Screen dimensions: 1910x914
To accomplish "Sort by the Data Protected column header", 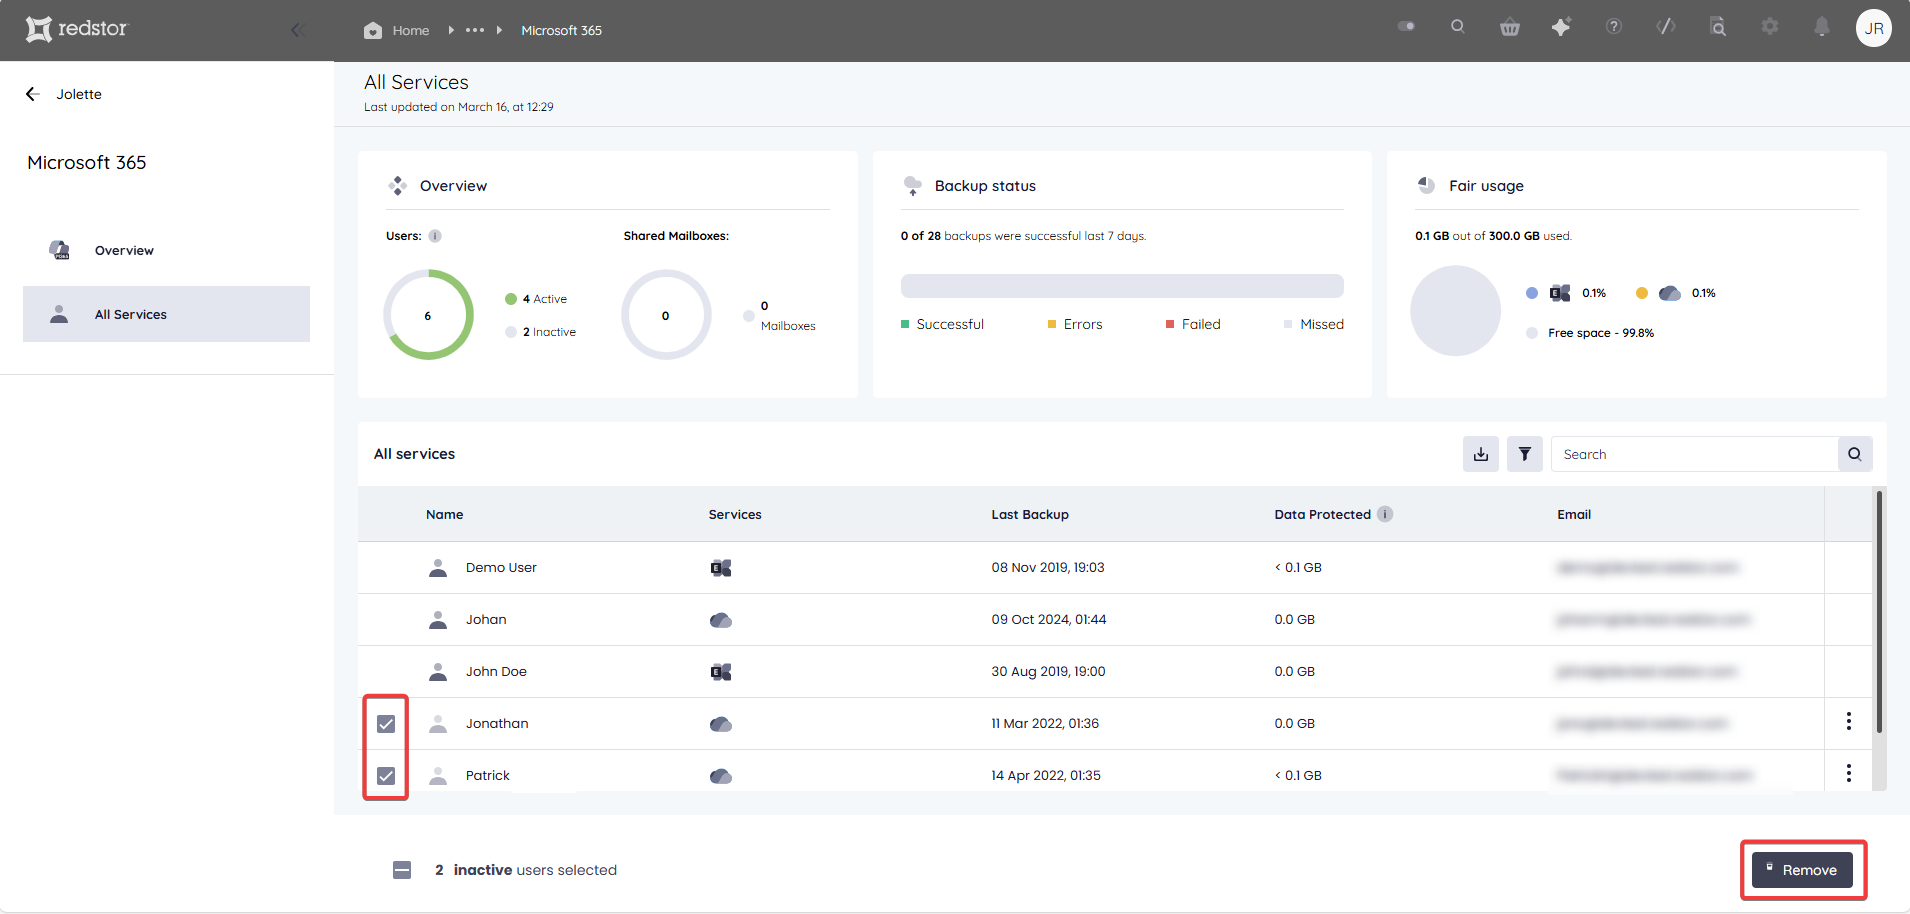I will (x=1323, y=514).
